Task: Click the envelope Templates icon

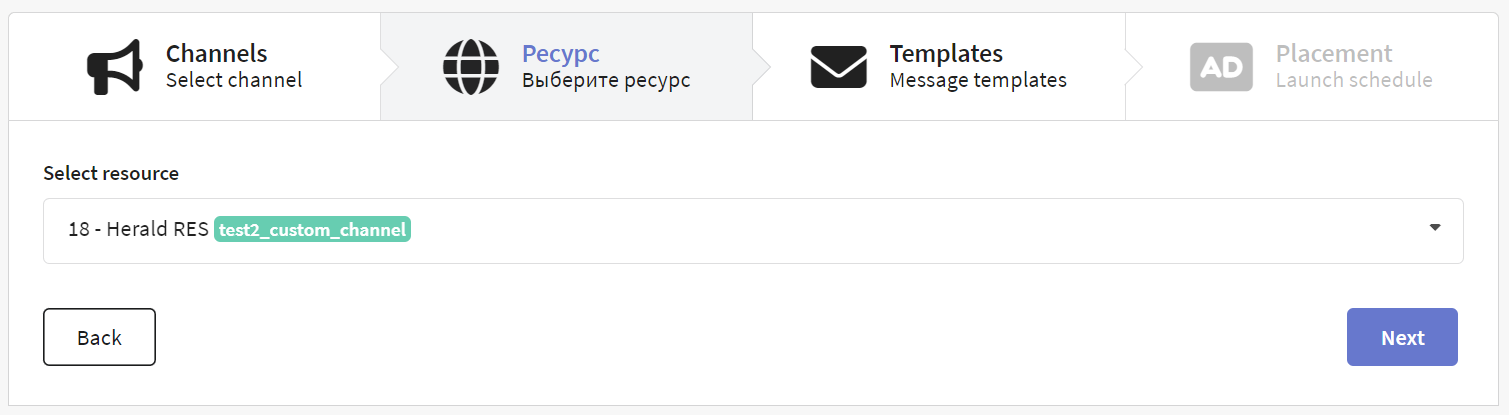Action: 838,66
